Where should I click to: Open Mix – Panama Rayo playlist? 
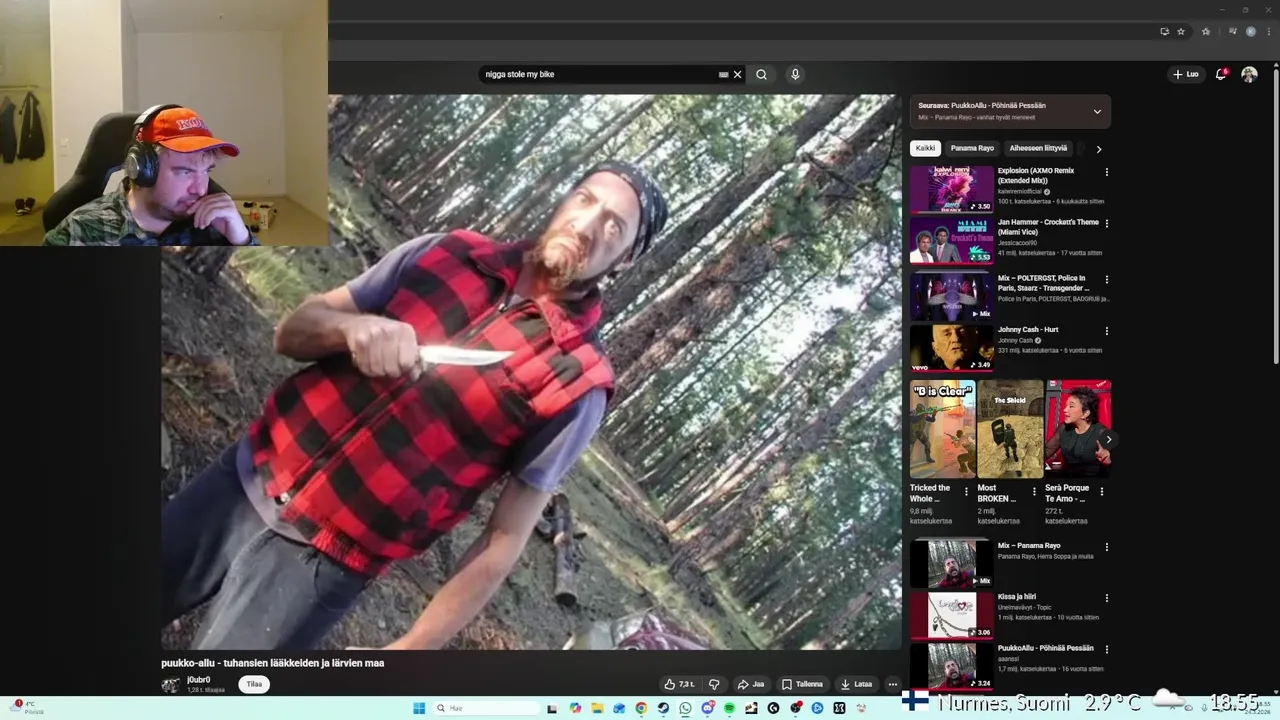[951, 564]
